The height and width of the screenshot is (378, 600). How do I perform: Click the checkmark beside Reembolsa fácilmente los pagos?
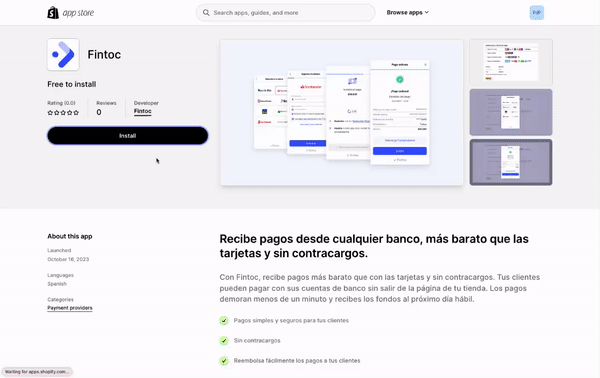tap(224, 361)
